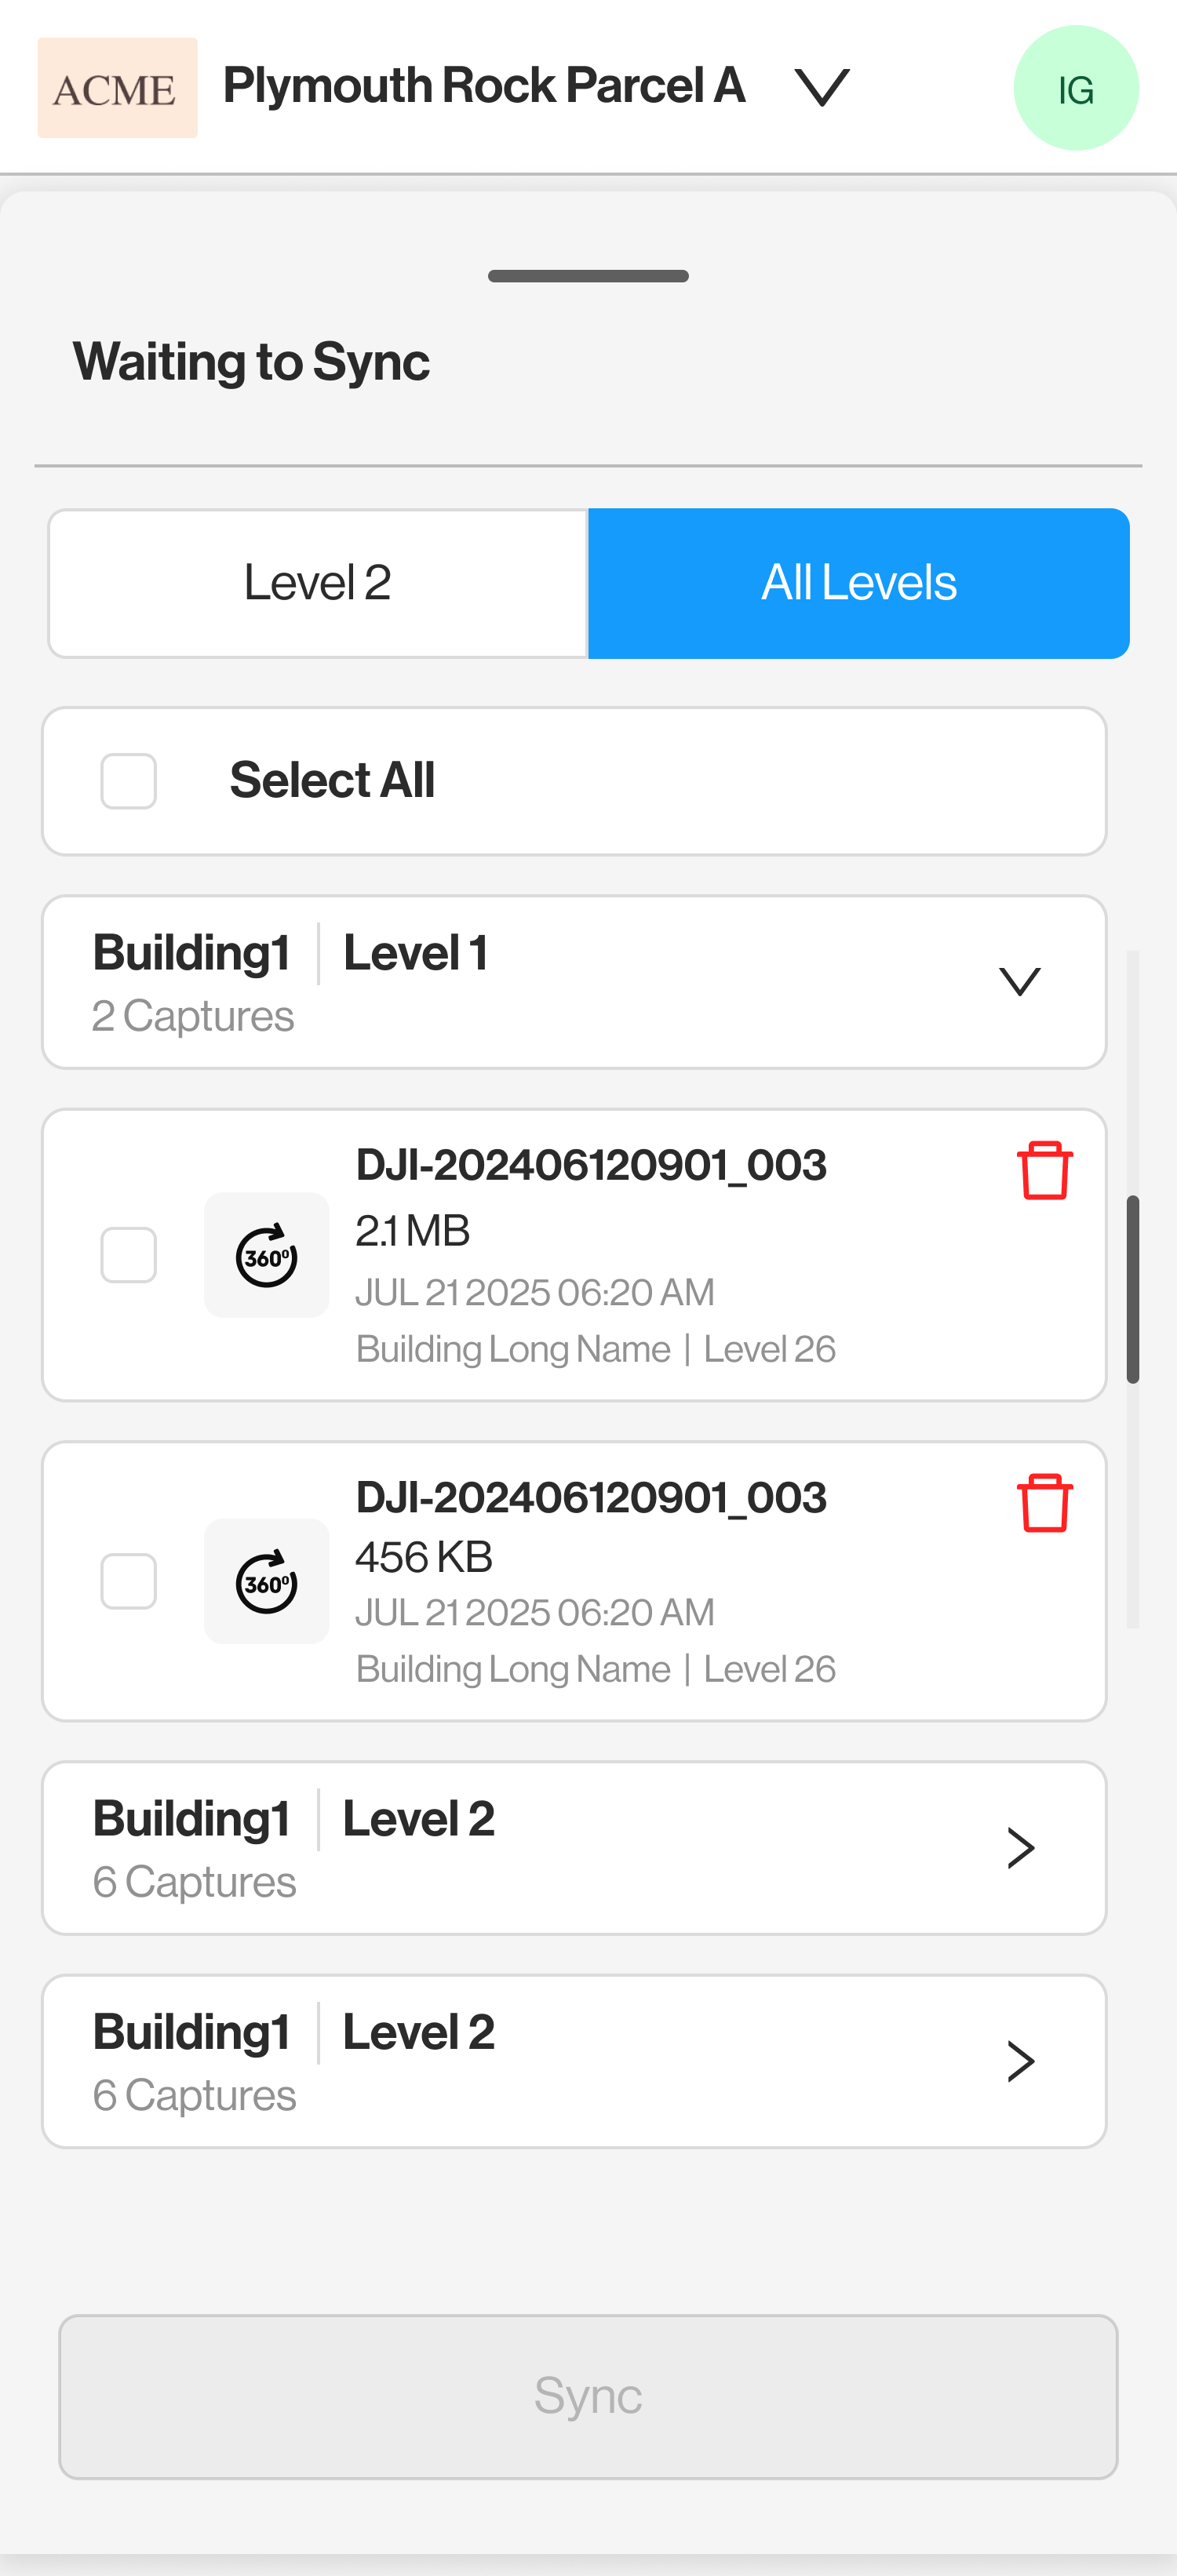Switch to the Level 2 tab

317,583
